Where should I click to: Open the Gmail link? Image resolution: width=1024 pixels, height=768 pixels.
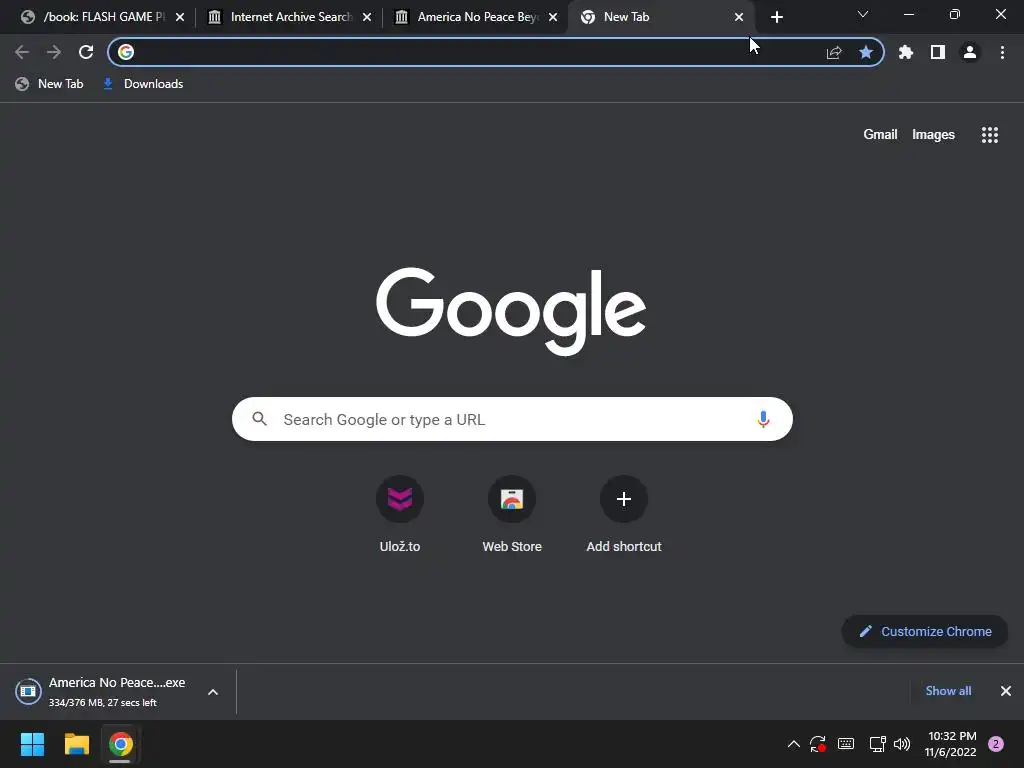click(x=880, y=135)
